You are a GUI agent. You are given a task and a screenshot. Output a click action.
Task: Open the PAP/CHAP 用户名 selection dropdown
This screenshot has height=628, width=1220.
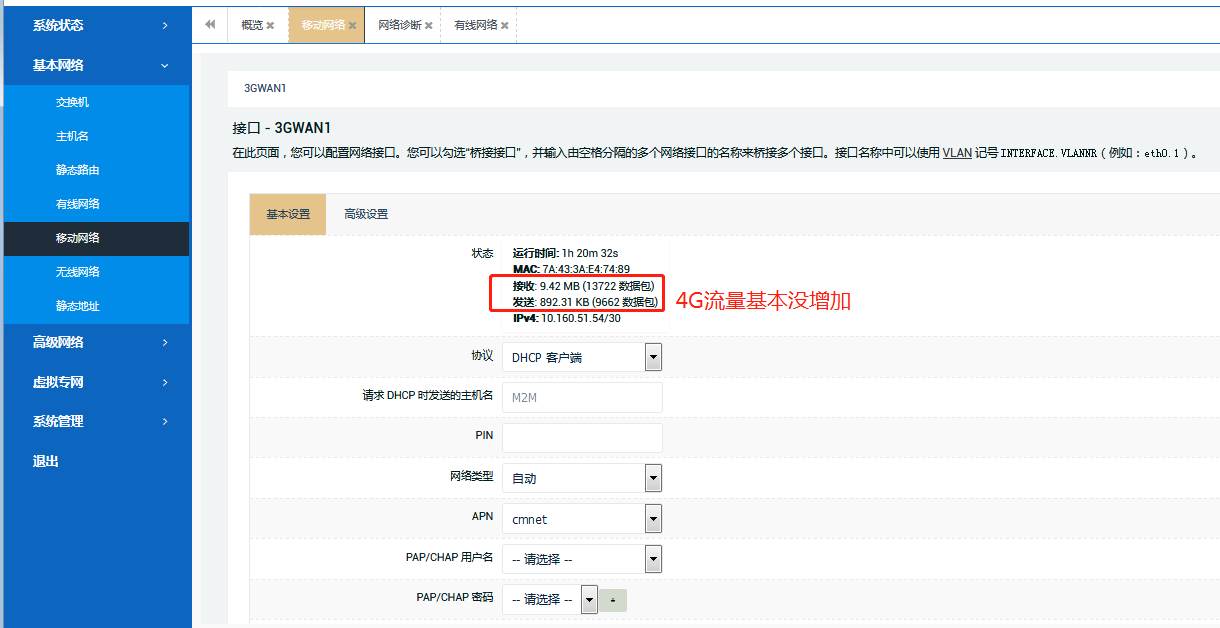652,559
